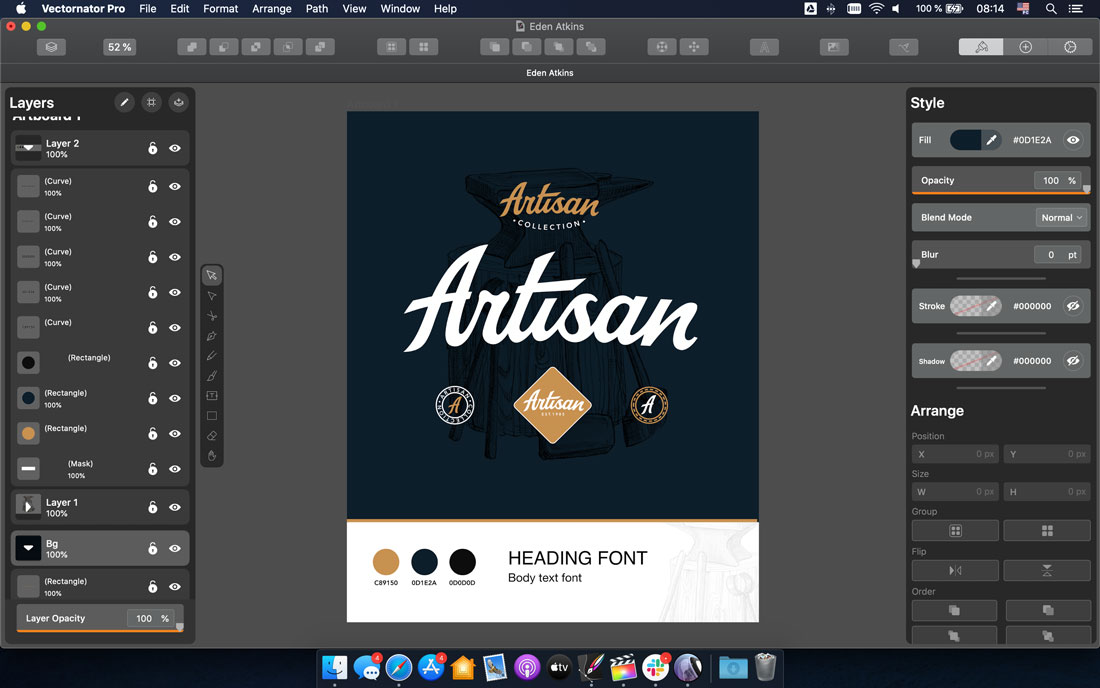1100x688 pixels.
Task: Click the Layers icon in the top toolbar
Action: tap(51, 46)
